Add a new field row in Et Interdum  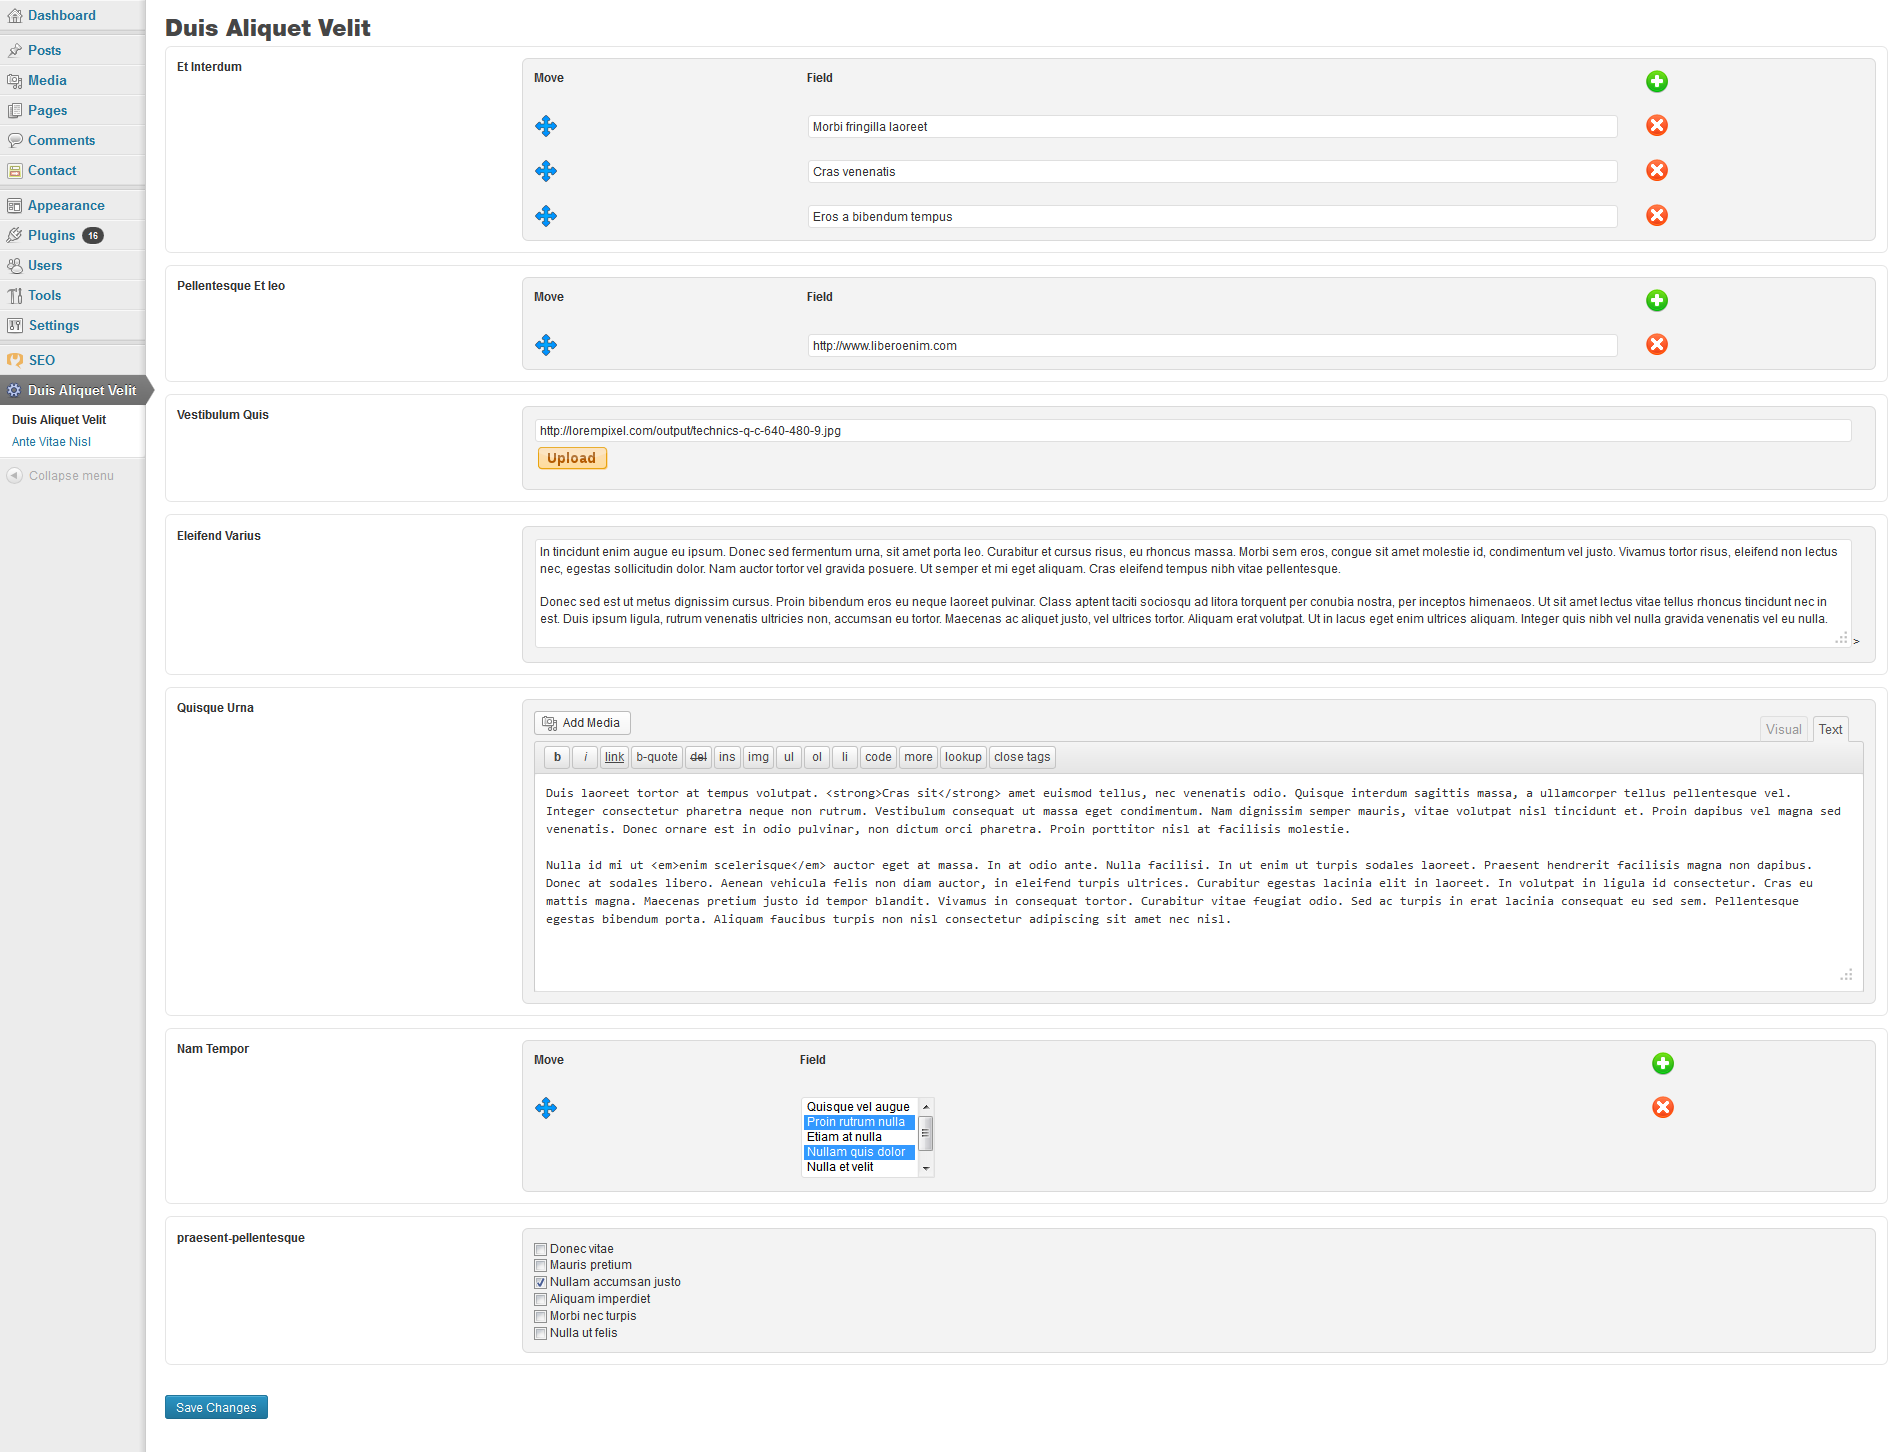pyautogui.click(x=1656, y=81)
